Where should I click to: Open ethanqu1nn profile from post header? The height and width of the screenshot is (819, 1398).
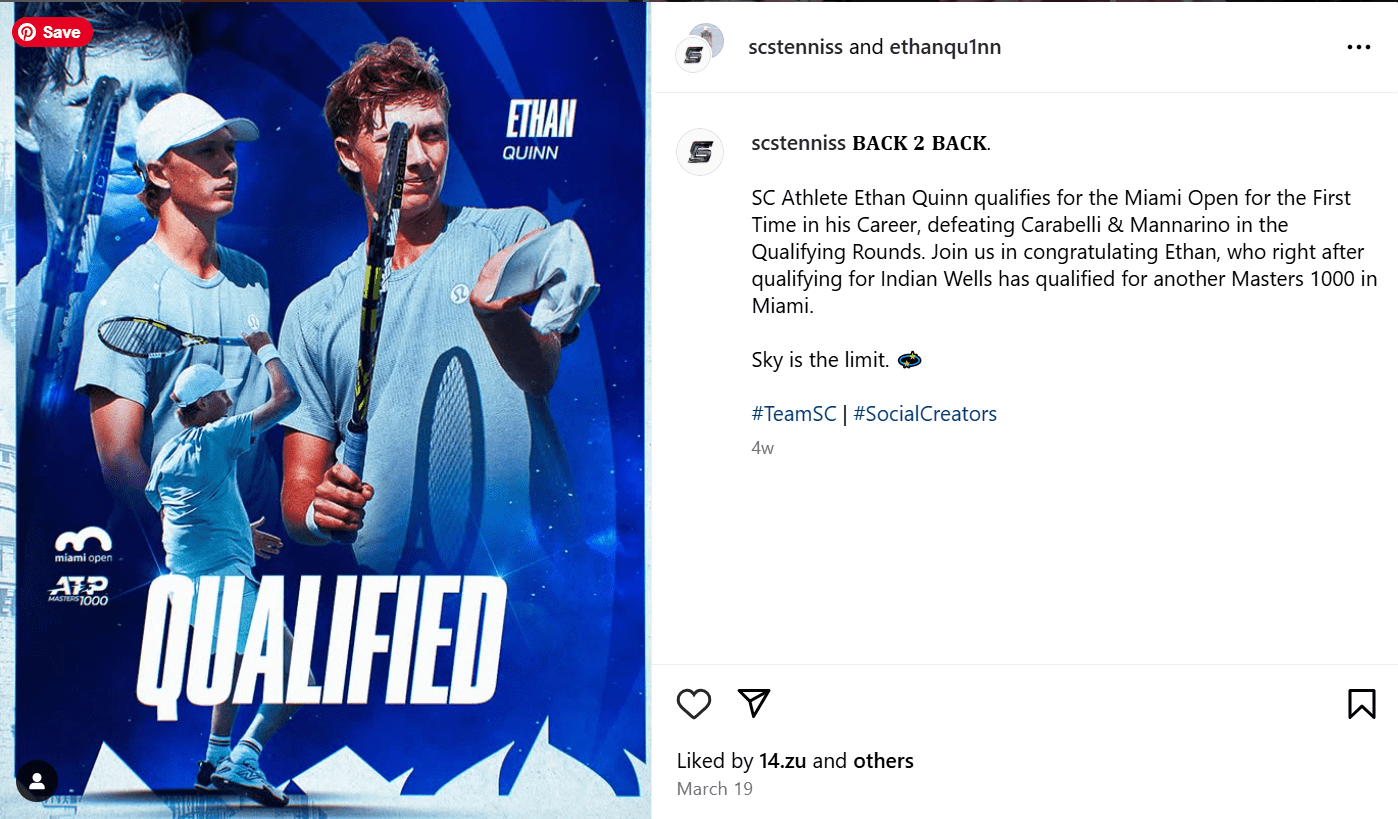[x=944, y=47]
